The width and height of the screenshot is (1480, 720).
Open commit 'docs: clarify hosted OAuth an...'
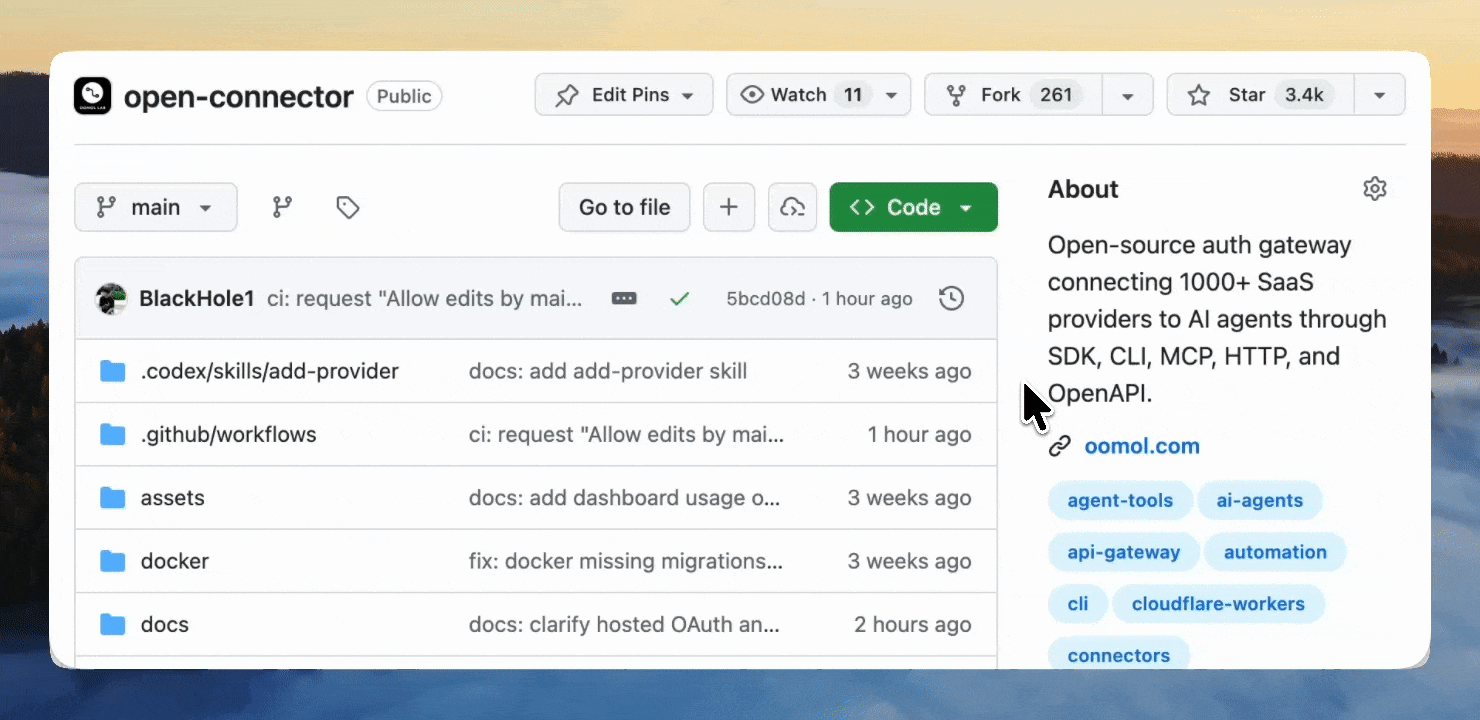(x=624, y=624)
